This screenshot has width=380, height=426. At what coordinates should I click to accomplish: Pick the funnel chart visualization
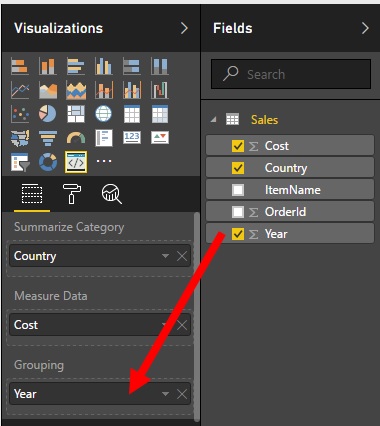point(48,138)
